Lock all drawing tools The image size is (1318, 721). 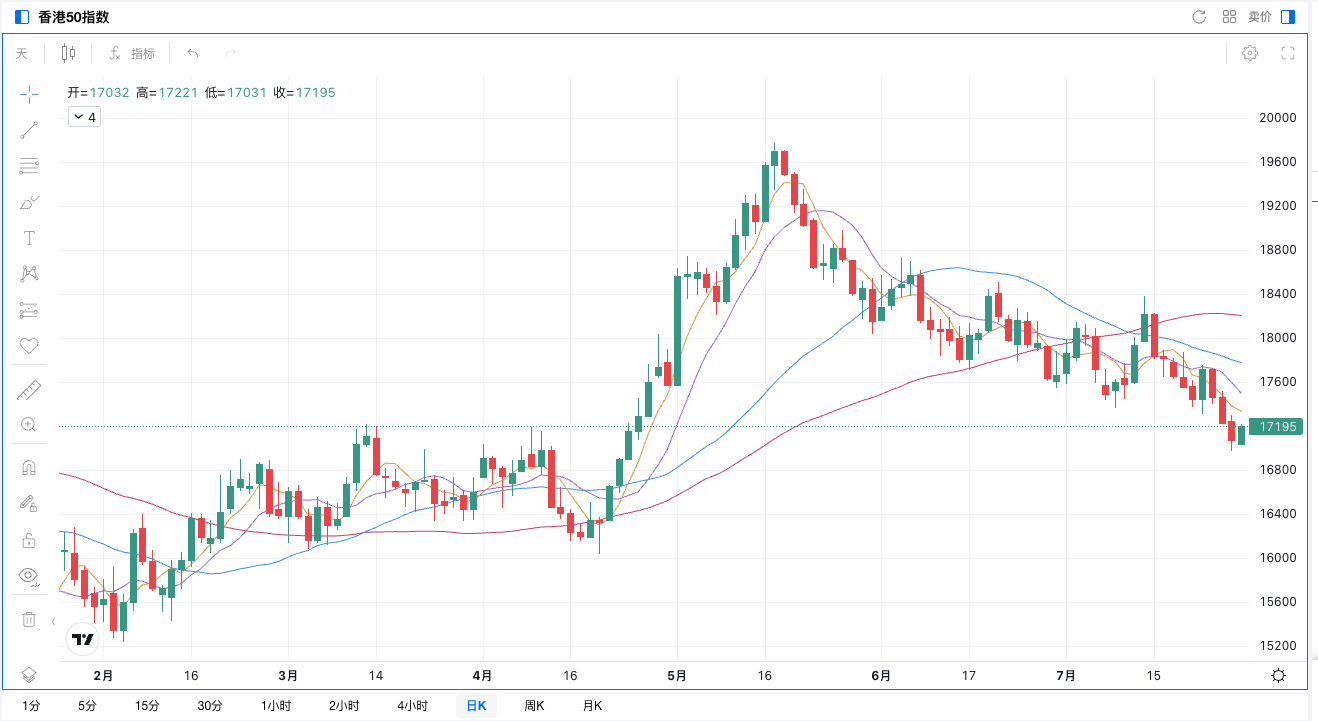pyautogui.click(x=29, y=540)
